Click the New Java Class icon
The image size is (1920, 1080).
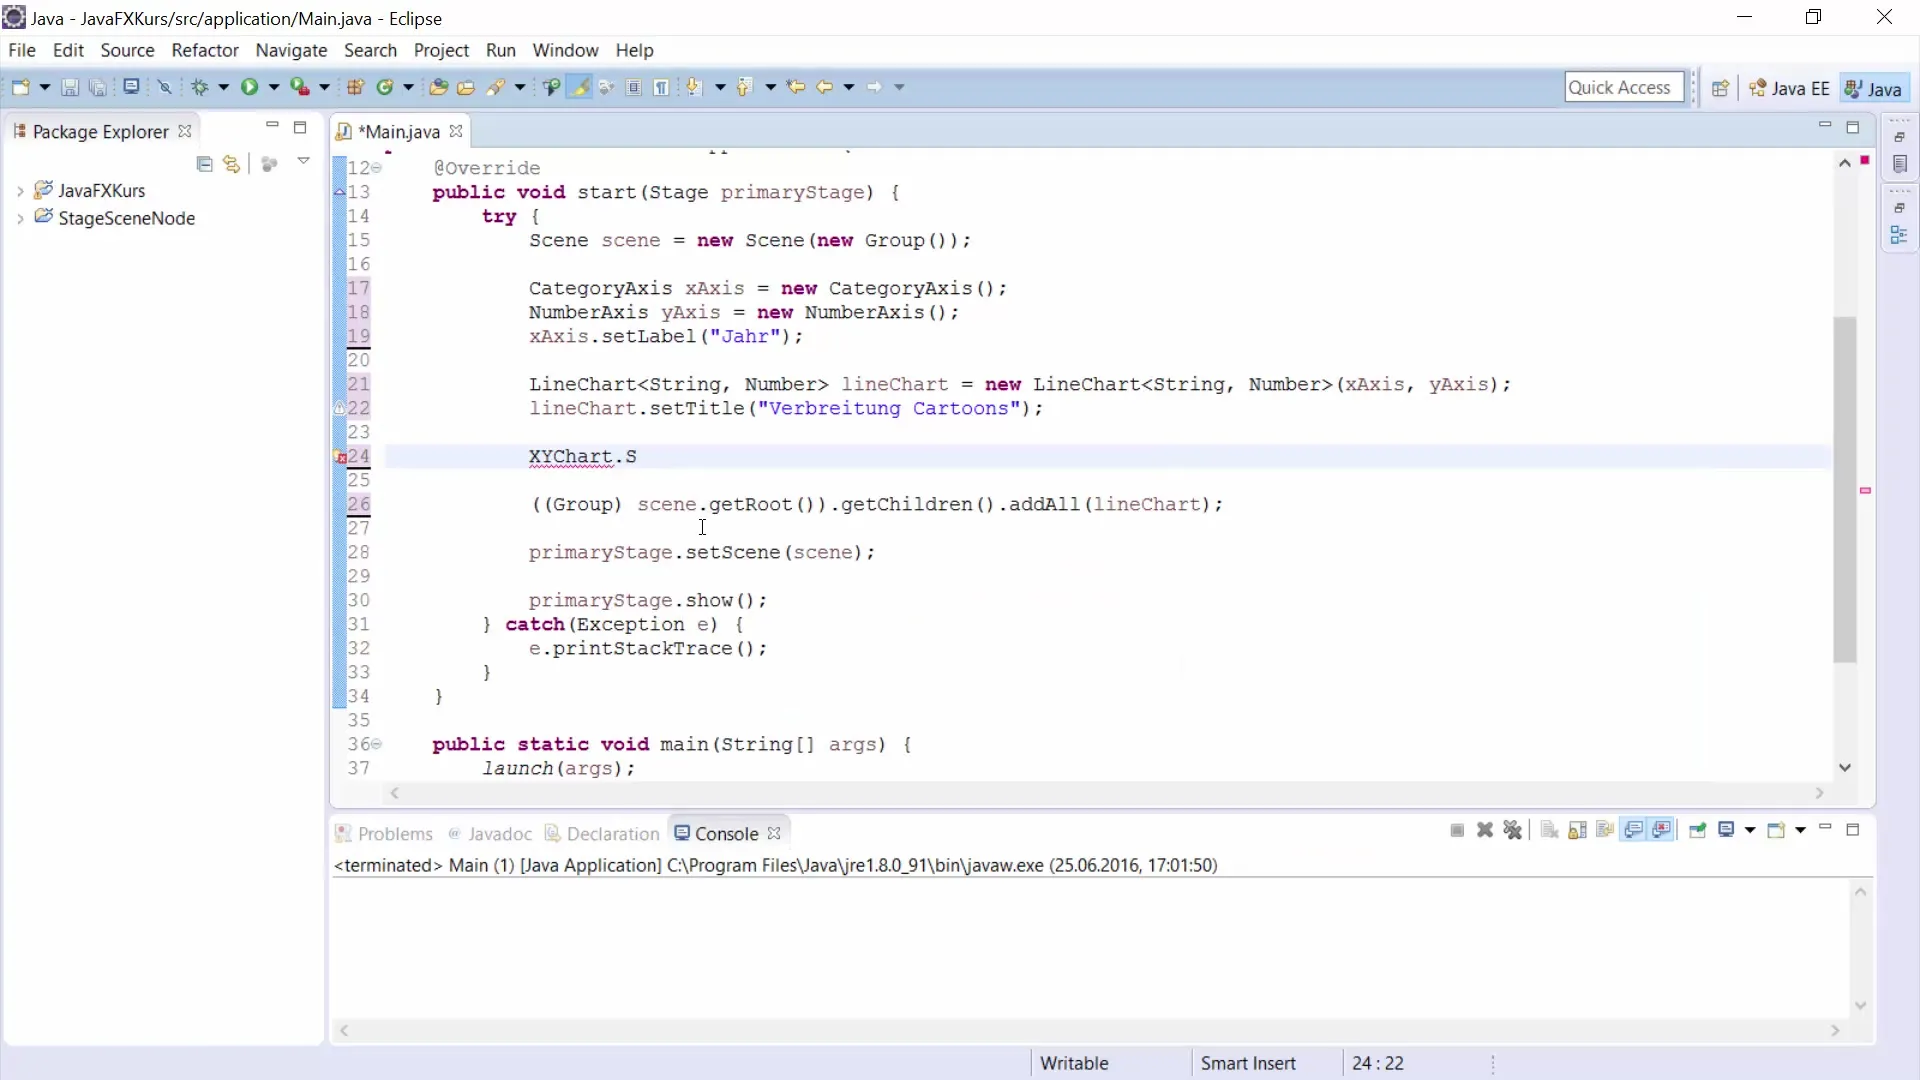tap(385, 87)
